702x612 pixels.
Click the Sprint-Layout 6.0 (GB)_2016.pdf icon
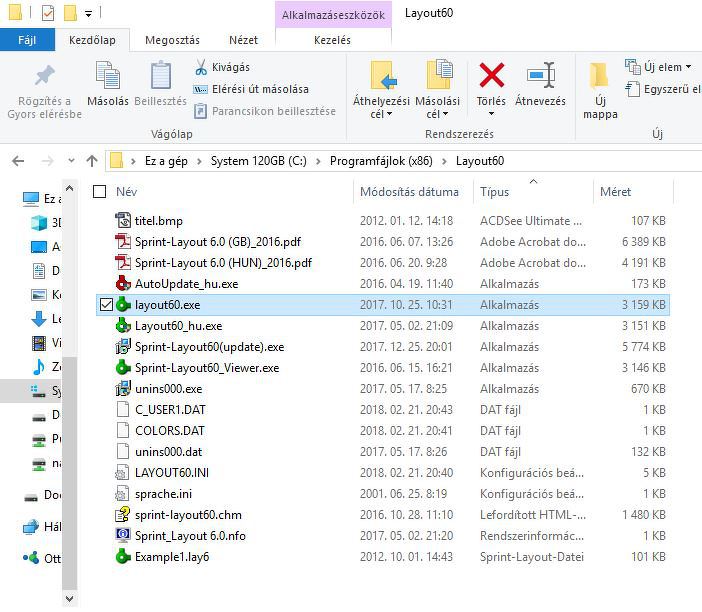123,242
